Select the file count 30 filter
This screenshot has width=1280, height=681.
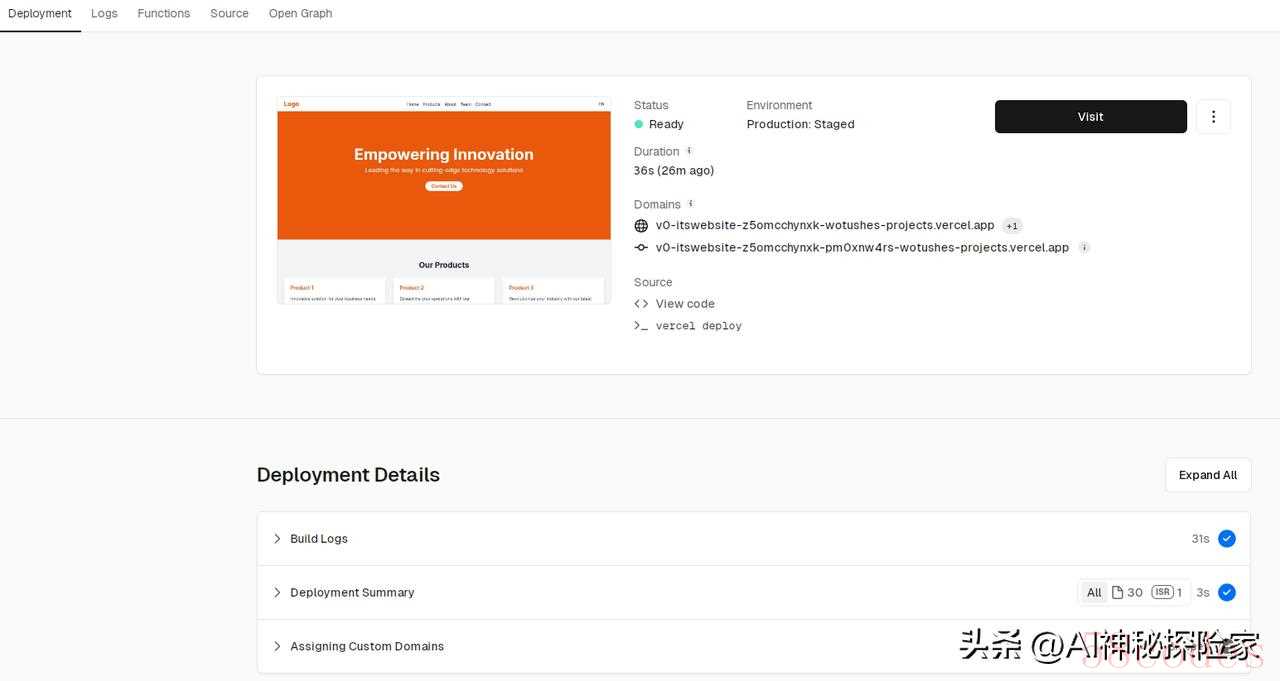[x=1127, y=593]
